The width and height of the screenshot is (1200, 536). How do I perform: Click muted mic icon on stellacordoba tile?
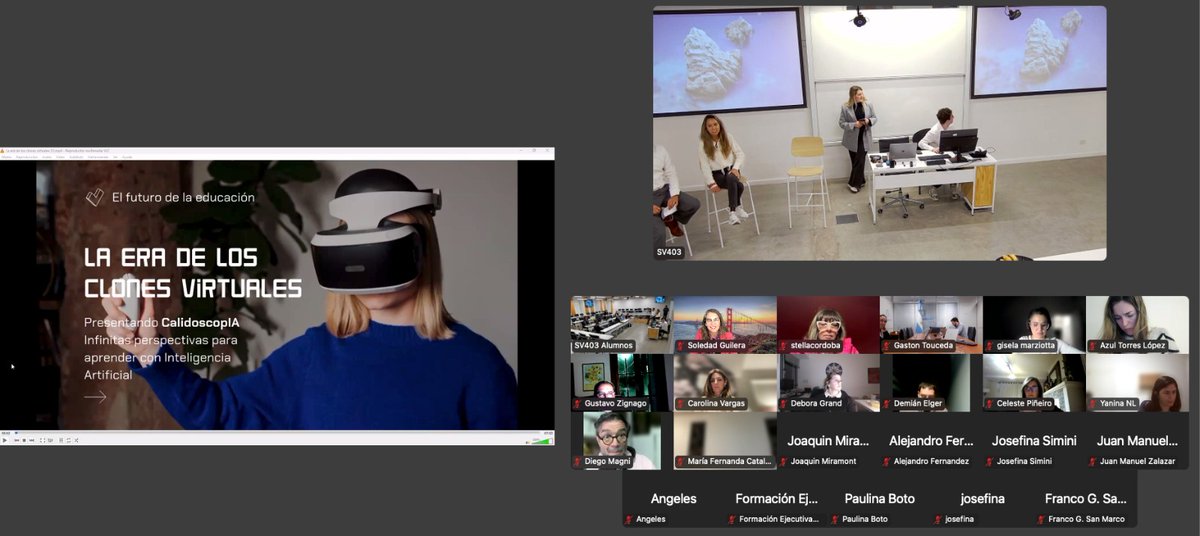(x=784, y=346)
